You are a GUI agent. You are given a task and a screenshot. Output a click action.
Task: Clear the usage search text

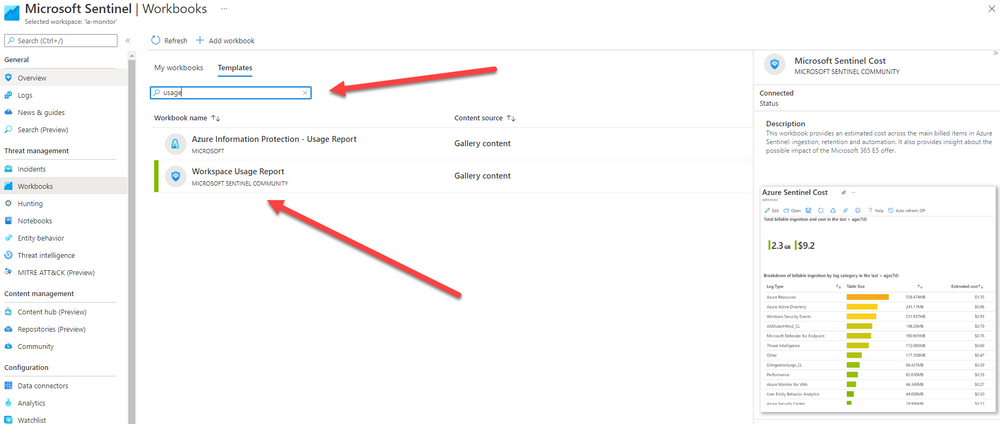305,92
